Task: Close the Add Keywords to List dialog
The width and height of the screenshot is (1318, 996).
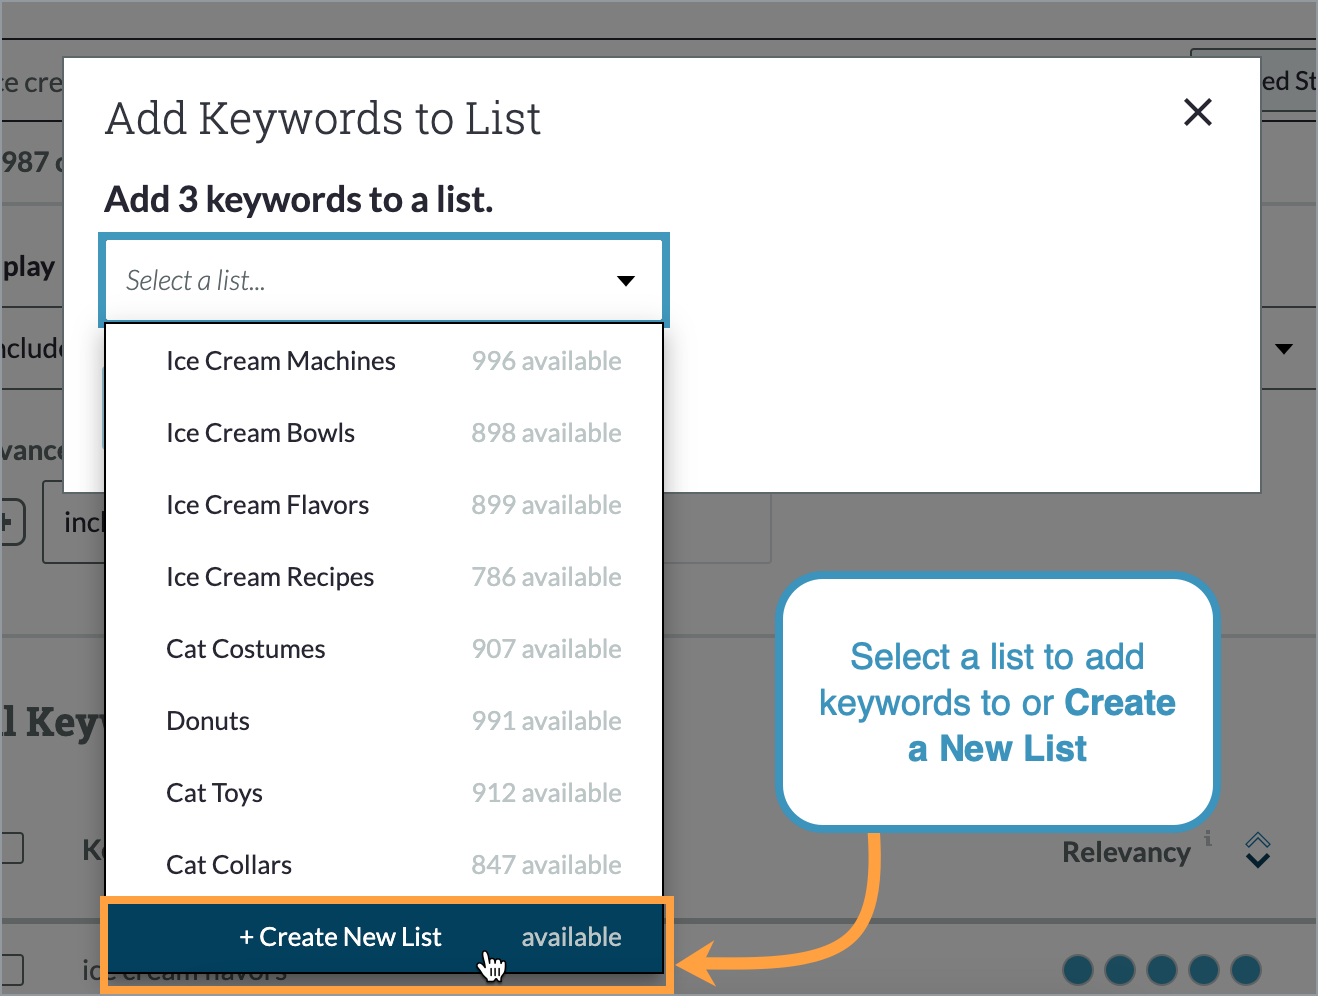Action: [1197, 112]
